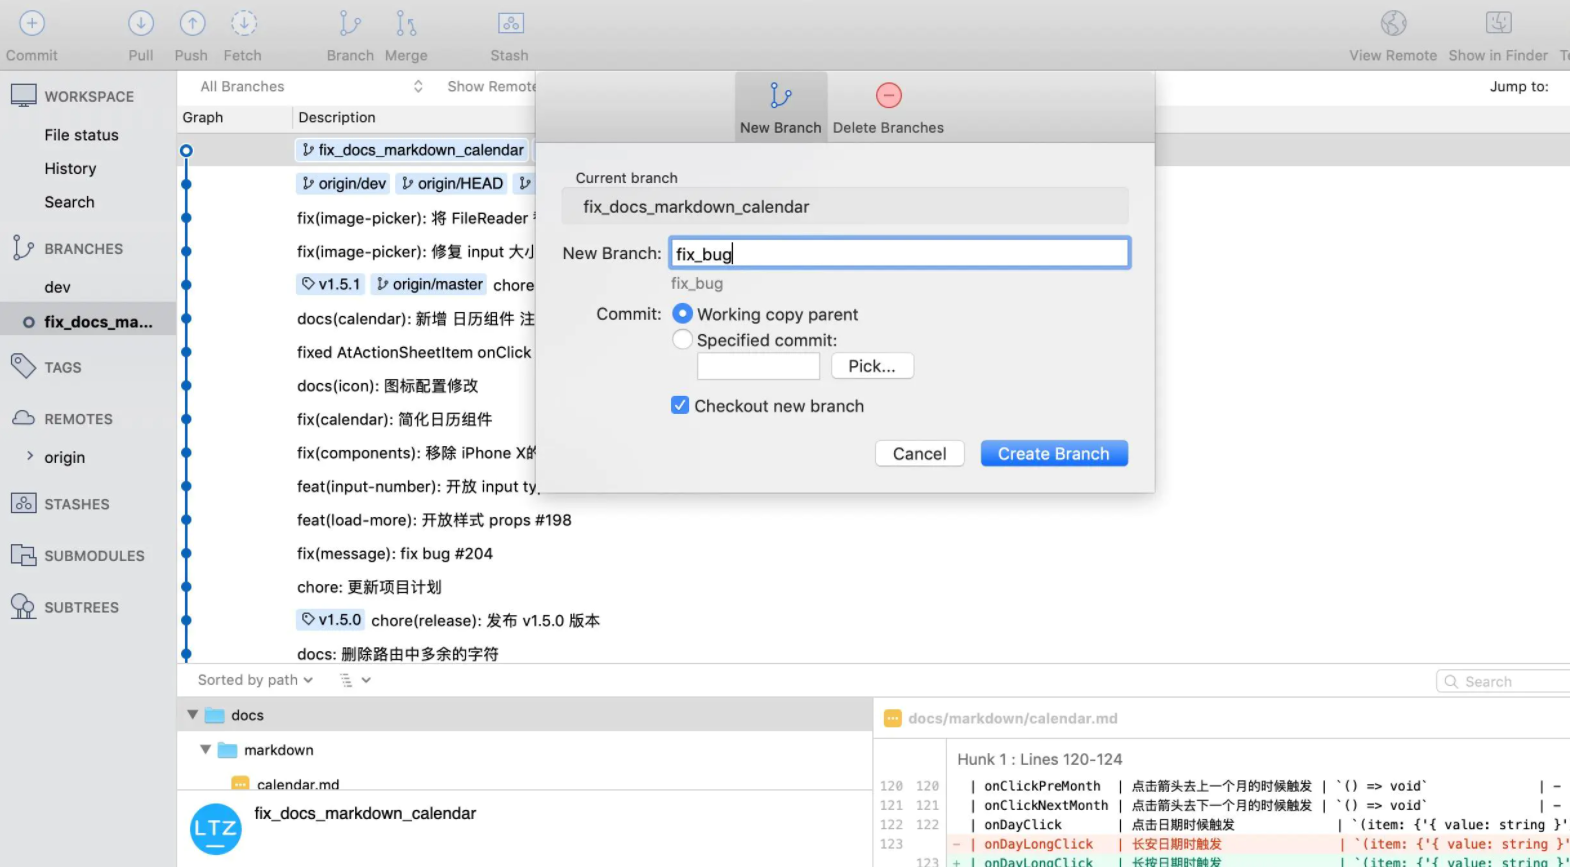Click the Push toolbar icon
This screenshot has width=1570, height=867.
tap(192, 23)
